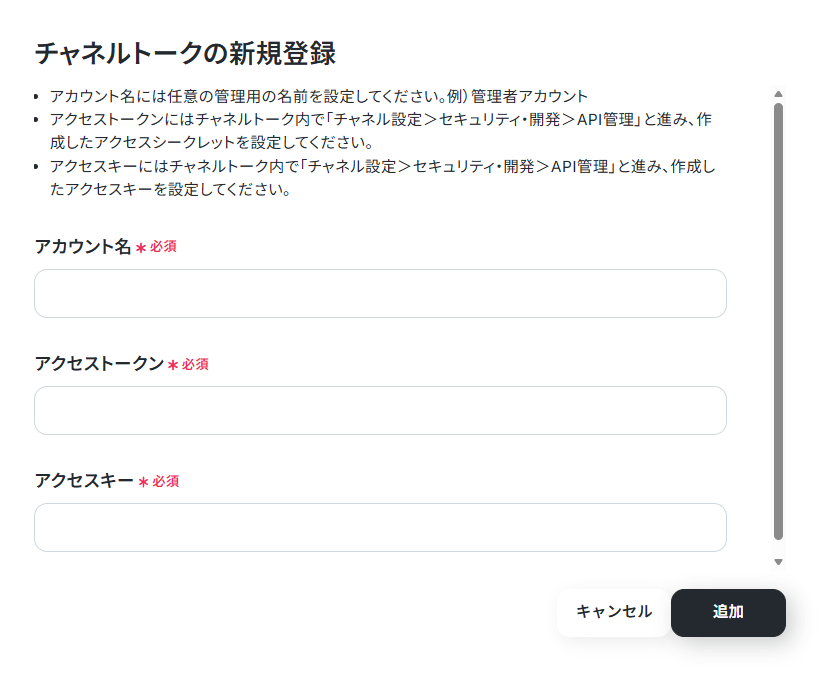This screenshot has height=675, width=822.
Task: Focus the アクセストークン text box
Action: [x=380, y=410]
